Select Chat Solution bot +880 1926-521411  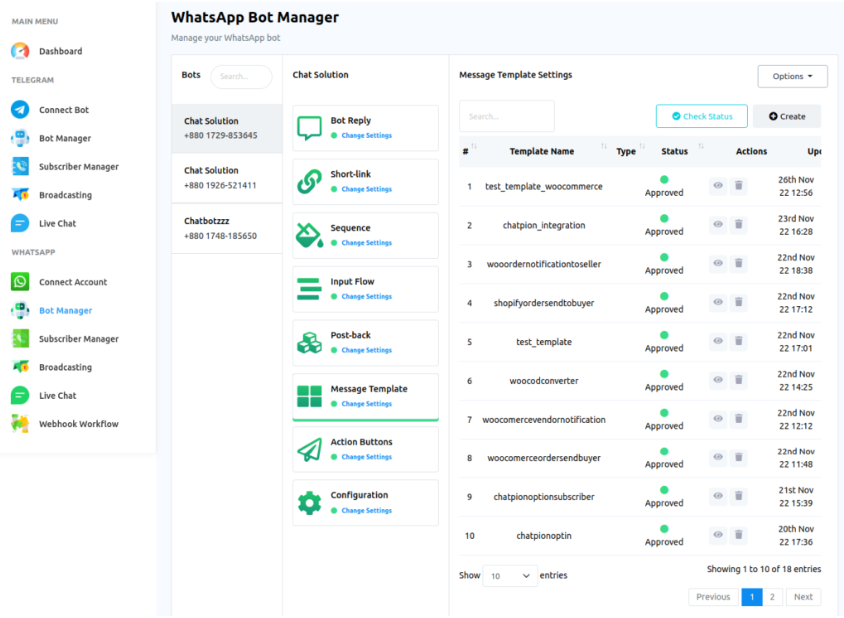227,178
